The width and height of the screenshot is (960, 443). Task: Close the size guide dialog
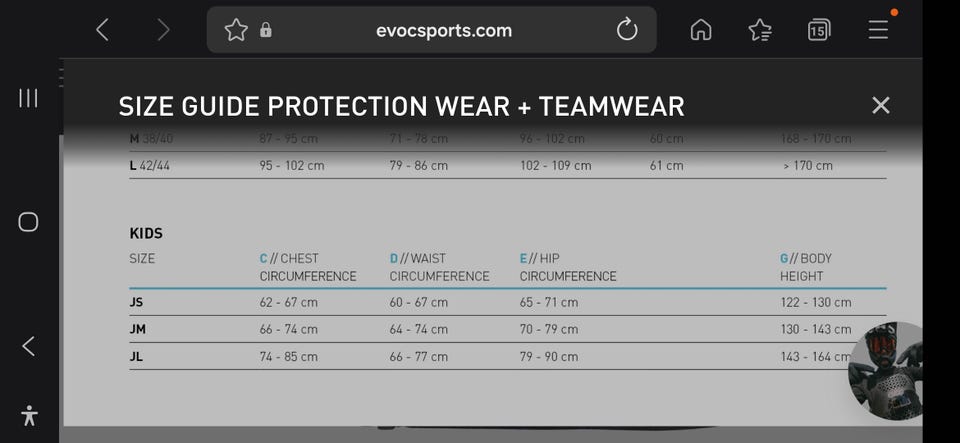(x=880, y=105)
